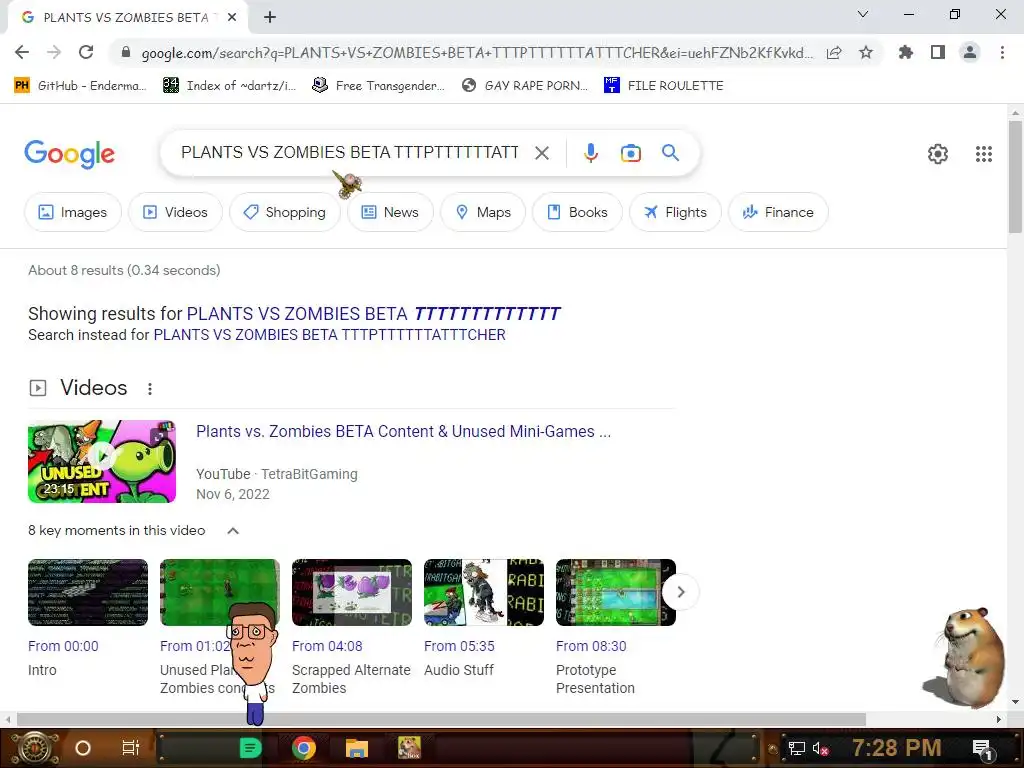Click inside the Google search field
Viewport: 1024px width, 768px height.
click(349, 153)
